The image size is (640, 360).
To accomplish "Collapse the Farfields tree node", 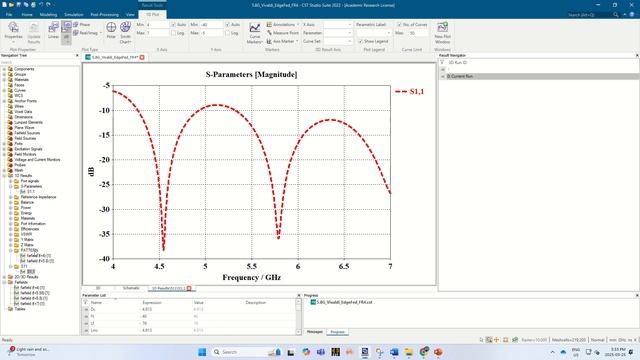I will pos(4,282).
